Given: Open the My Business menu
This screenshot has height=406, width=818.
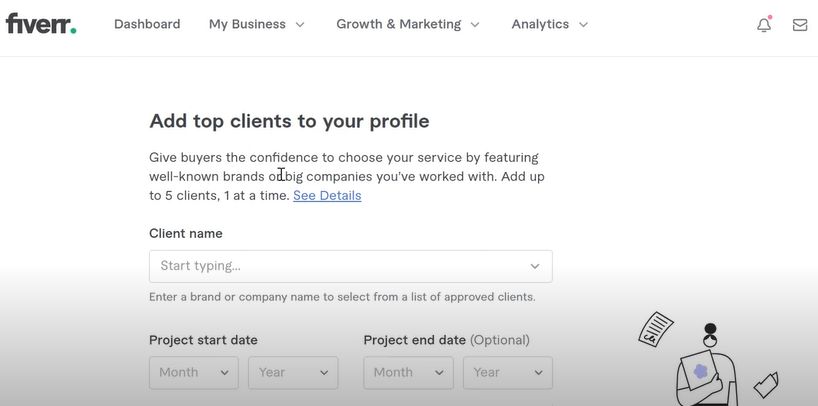Looking at the screenshot, I should (256, 24).
